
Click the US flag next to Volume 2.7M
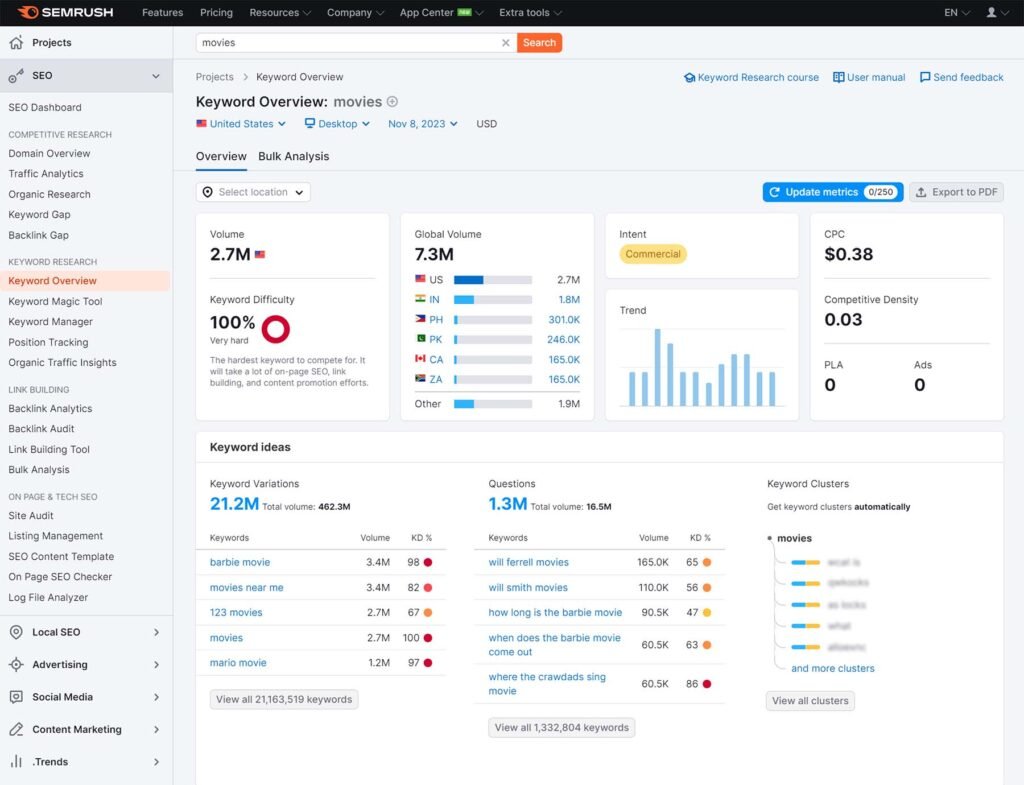(x=260, y=255)
